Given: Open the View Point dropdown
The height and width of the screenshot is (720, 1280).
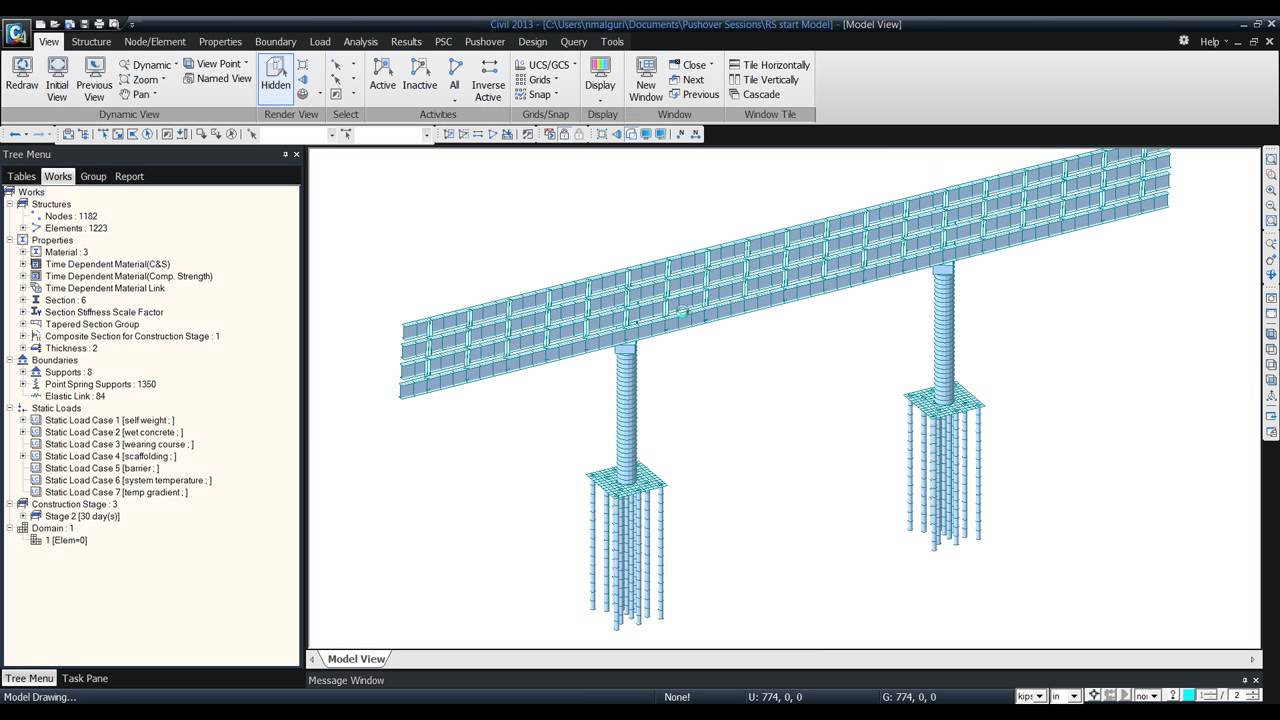Looking at the screenshot, I should pos(215,64).
